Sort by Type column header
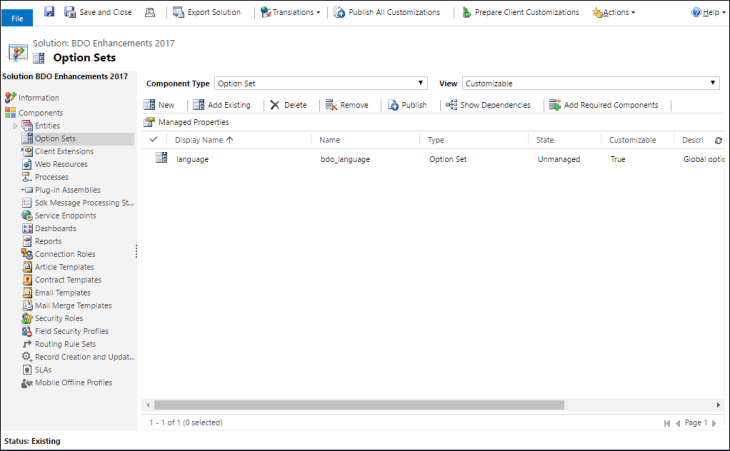This screenshot has width=730, height=451. click(x=436, y=140)
